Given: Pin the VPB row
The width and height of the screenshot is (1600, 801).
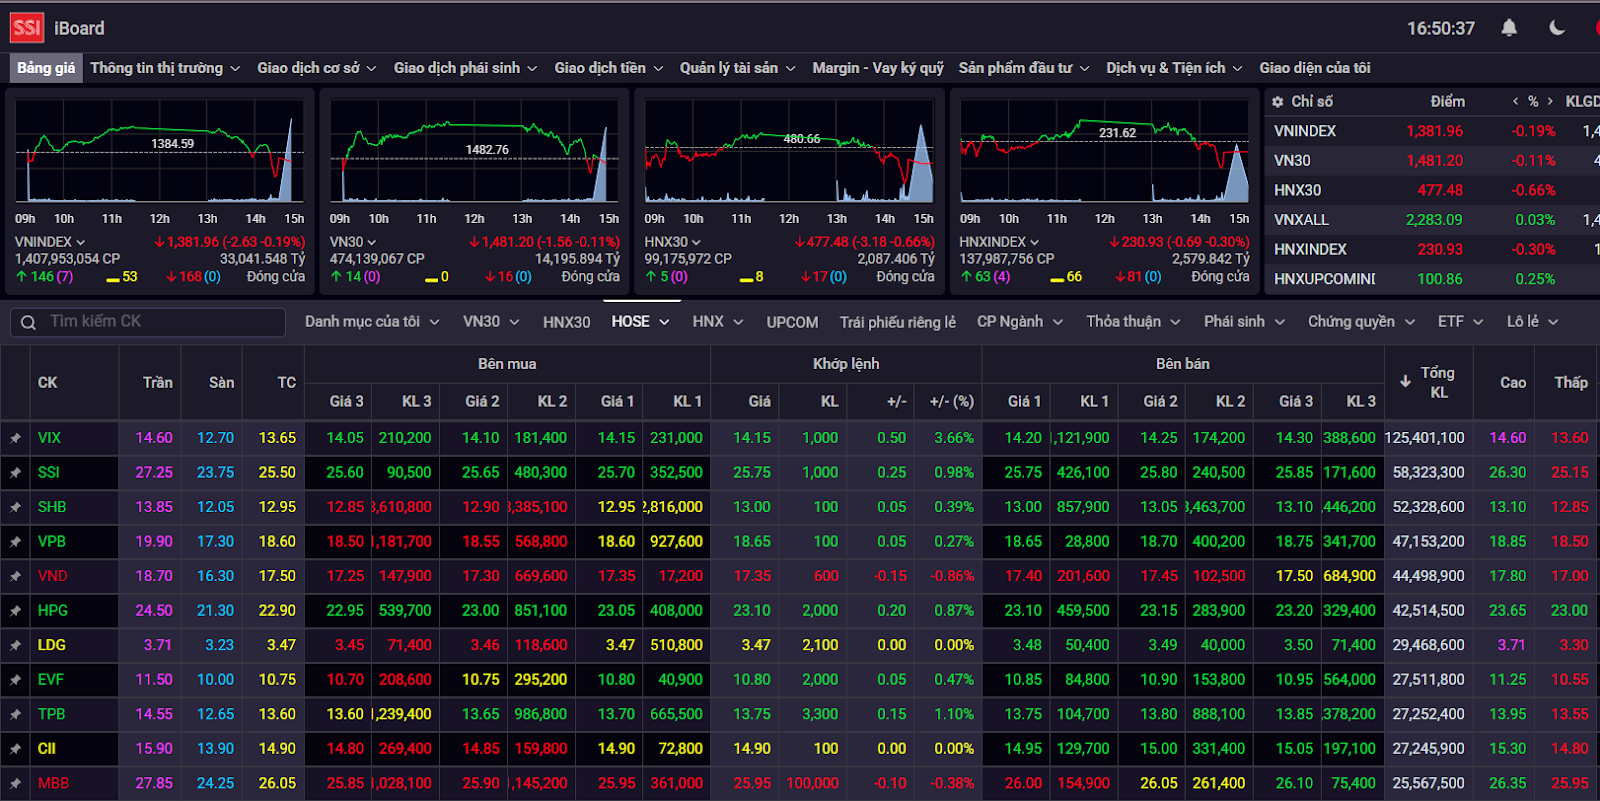Looking at the screenshot, I should [15, 541].
